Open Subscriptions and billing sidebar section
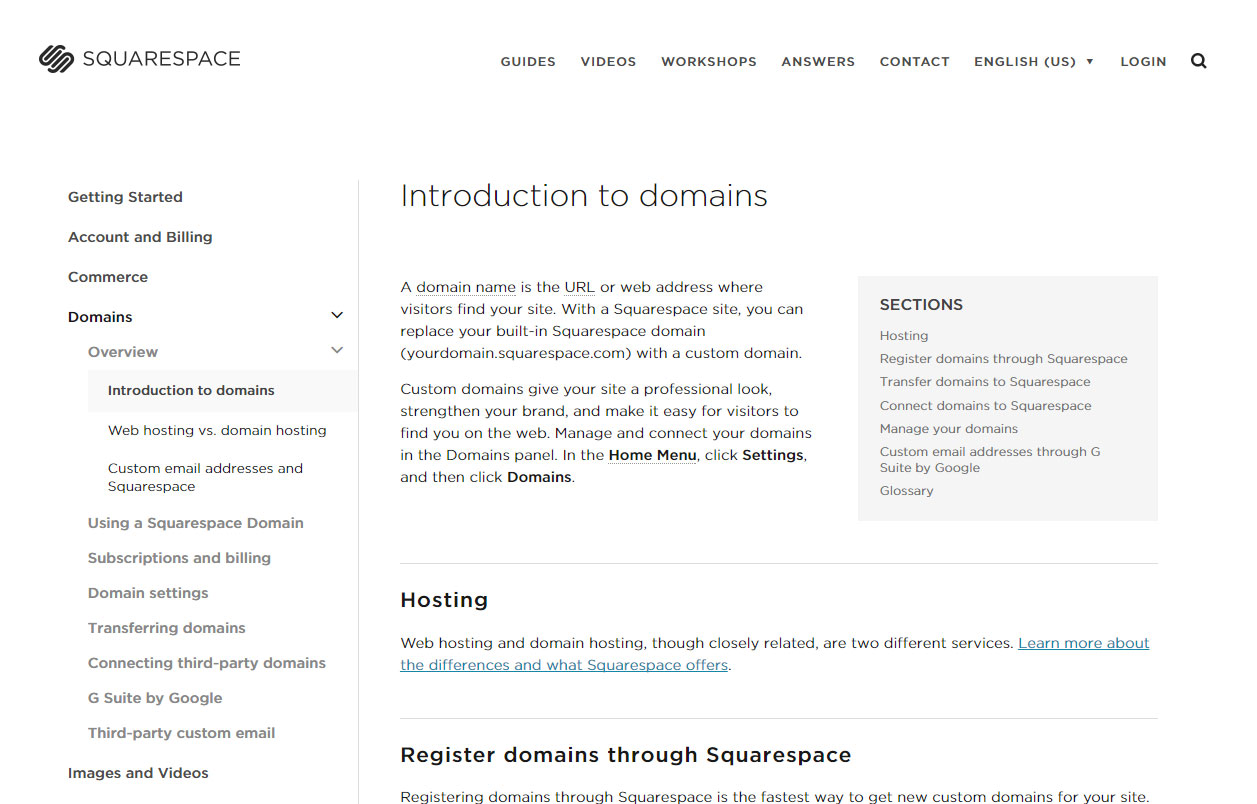1257x804 pixels. click(x=179, y=558)
